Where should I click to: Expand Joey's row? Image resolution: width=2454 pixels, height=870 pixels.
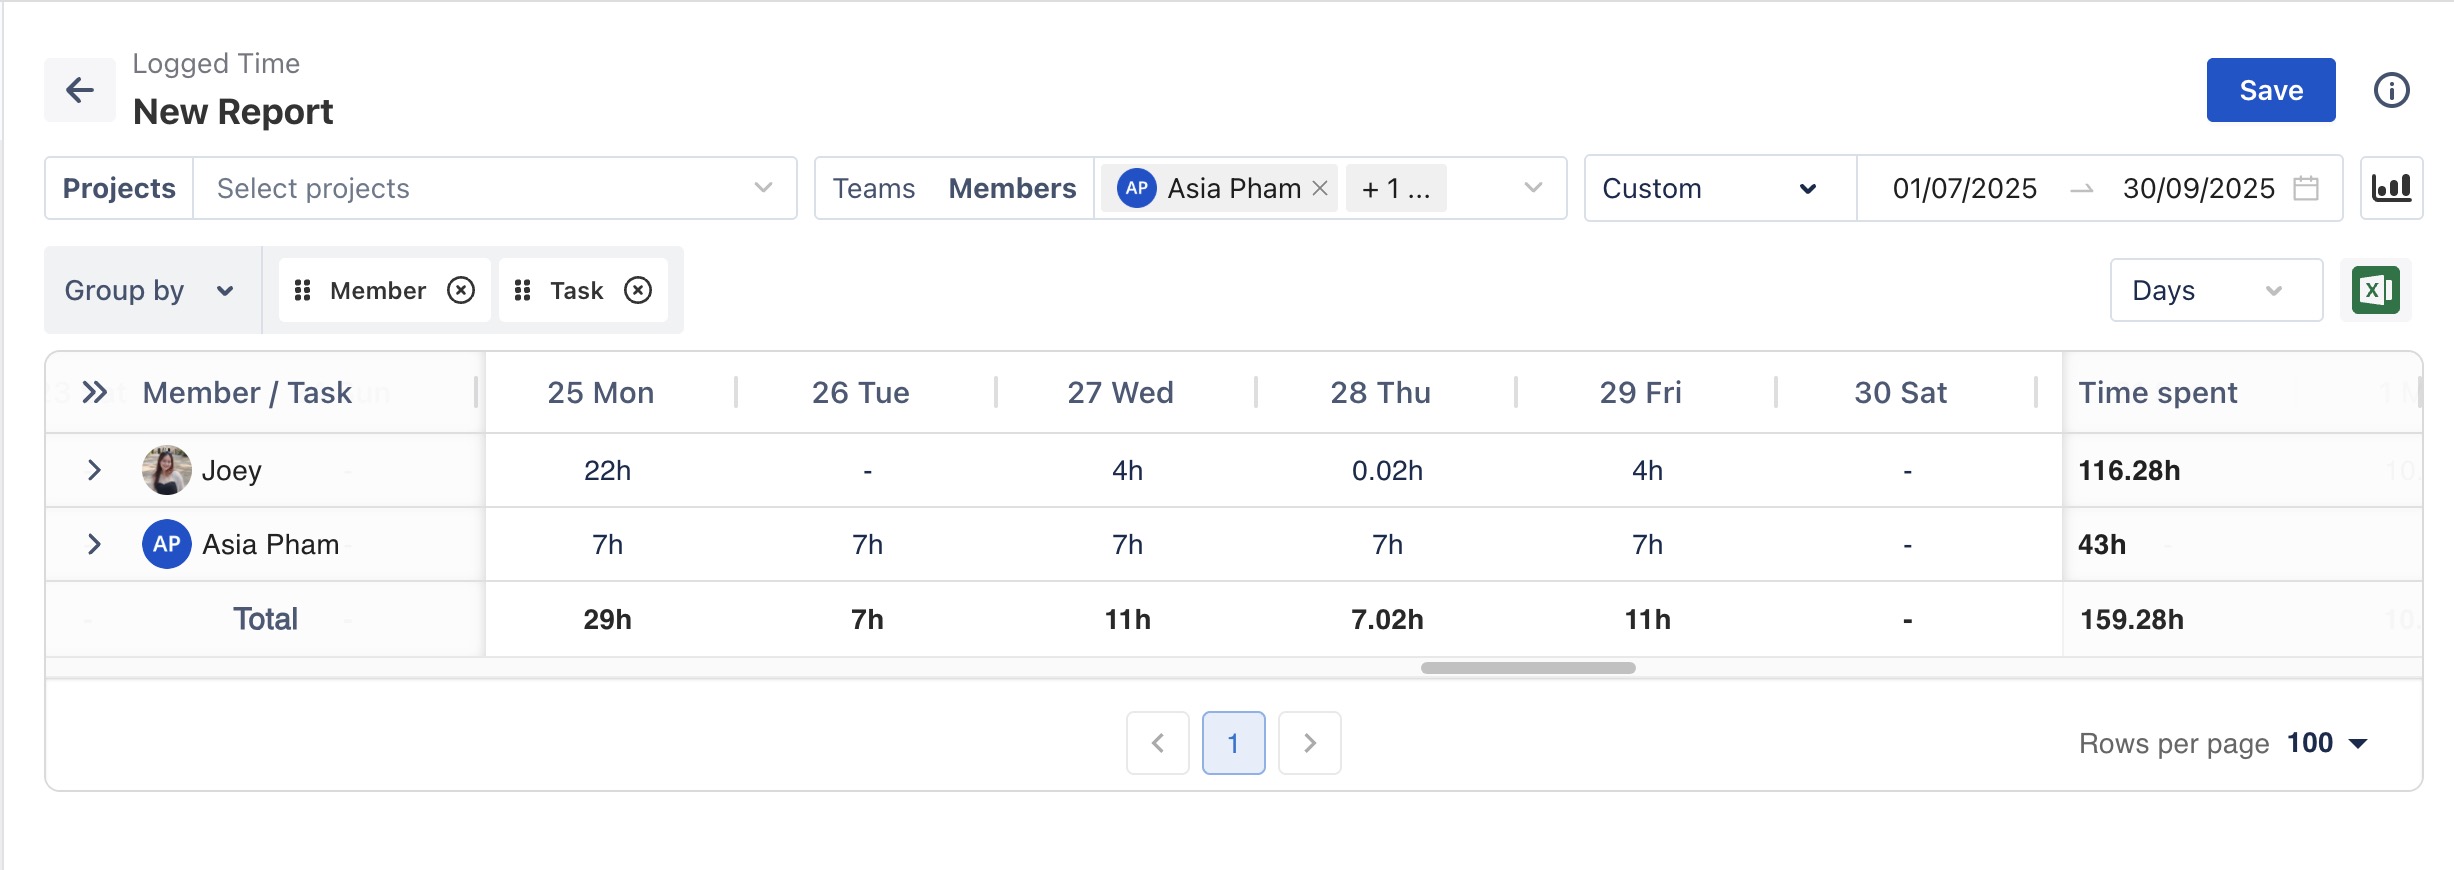pyautogui.click(x=94, y=470)
